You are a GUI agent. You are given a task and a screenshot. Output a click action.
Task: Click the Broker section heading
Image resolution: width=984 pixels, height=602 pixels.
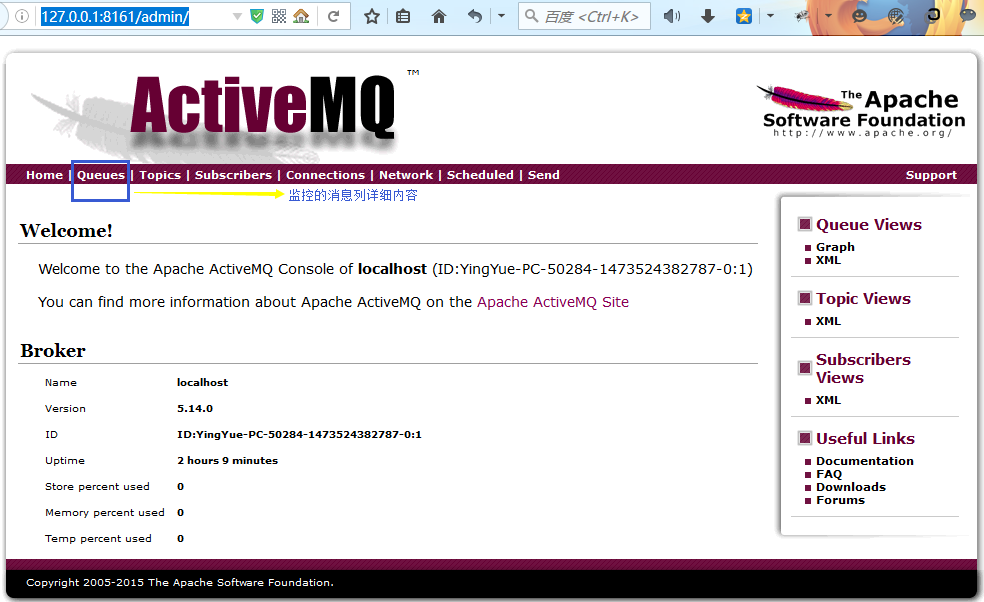click(53, 351)
